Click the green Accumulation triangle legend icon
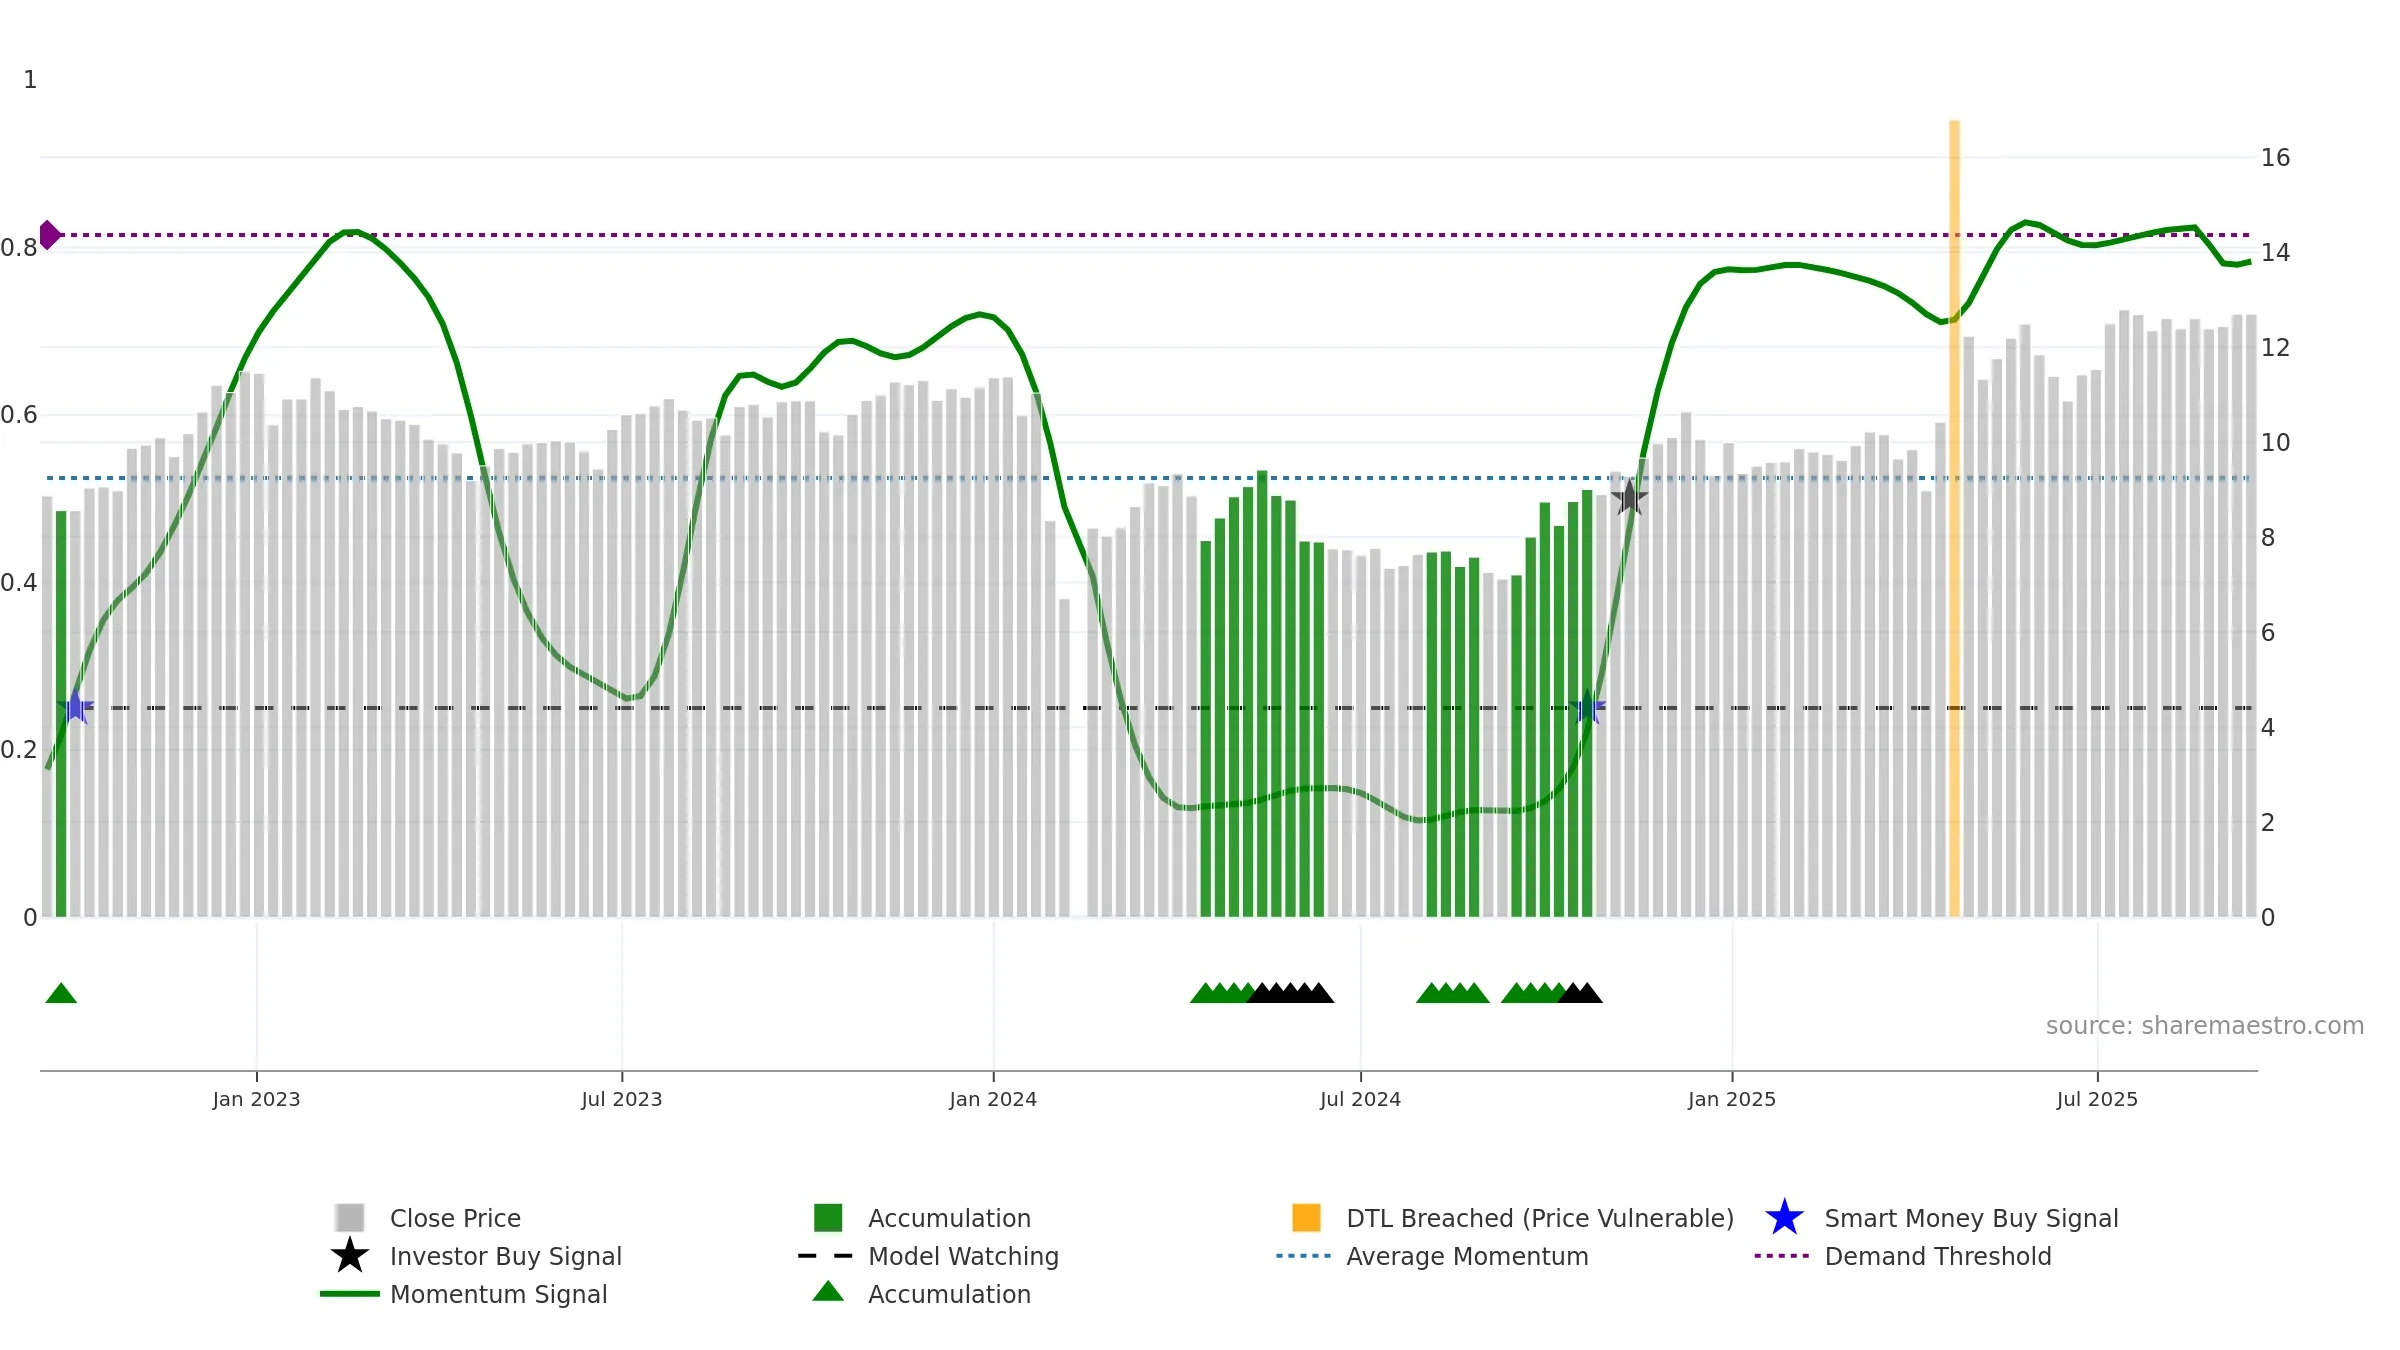Image resolution: width=2400 pixels, height=1350 pixels. (x=828, y=1292)
